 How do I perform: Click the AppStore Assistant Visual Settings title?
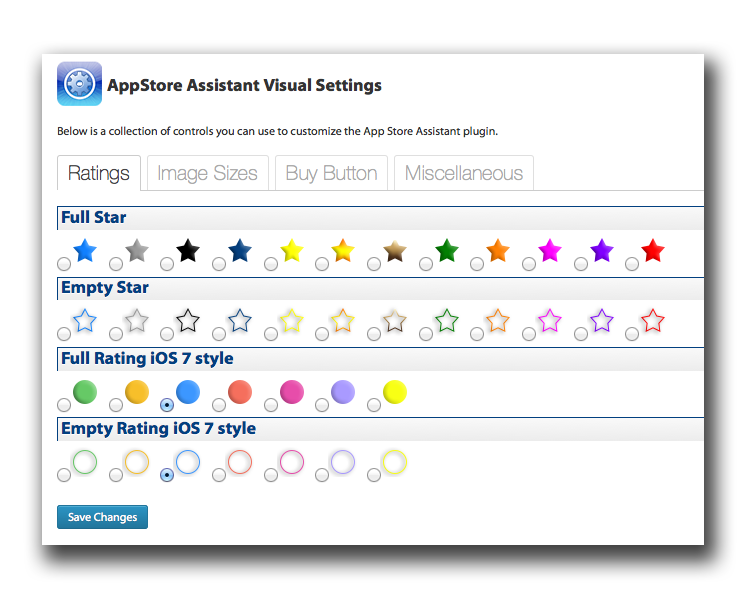click(x=244, y=85)
